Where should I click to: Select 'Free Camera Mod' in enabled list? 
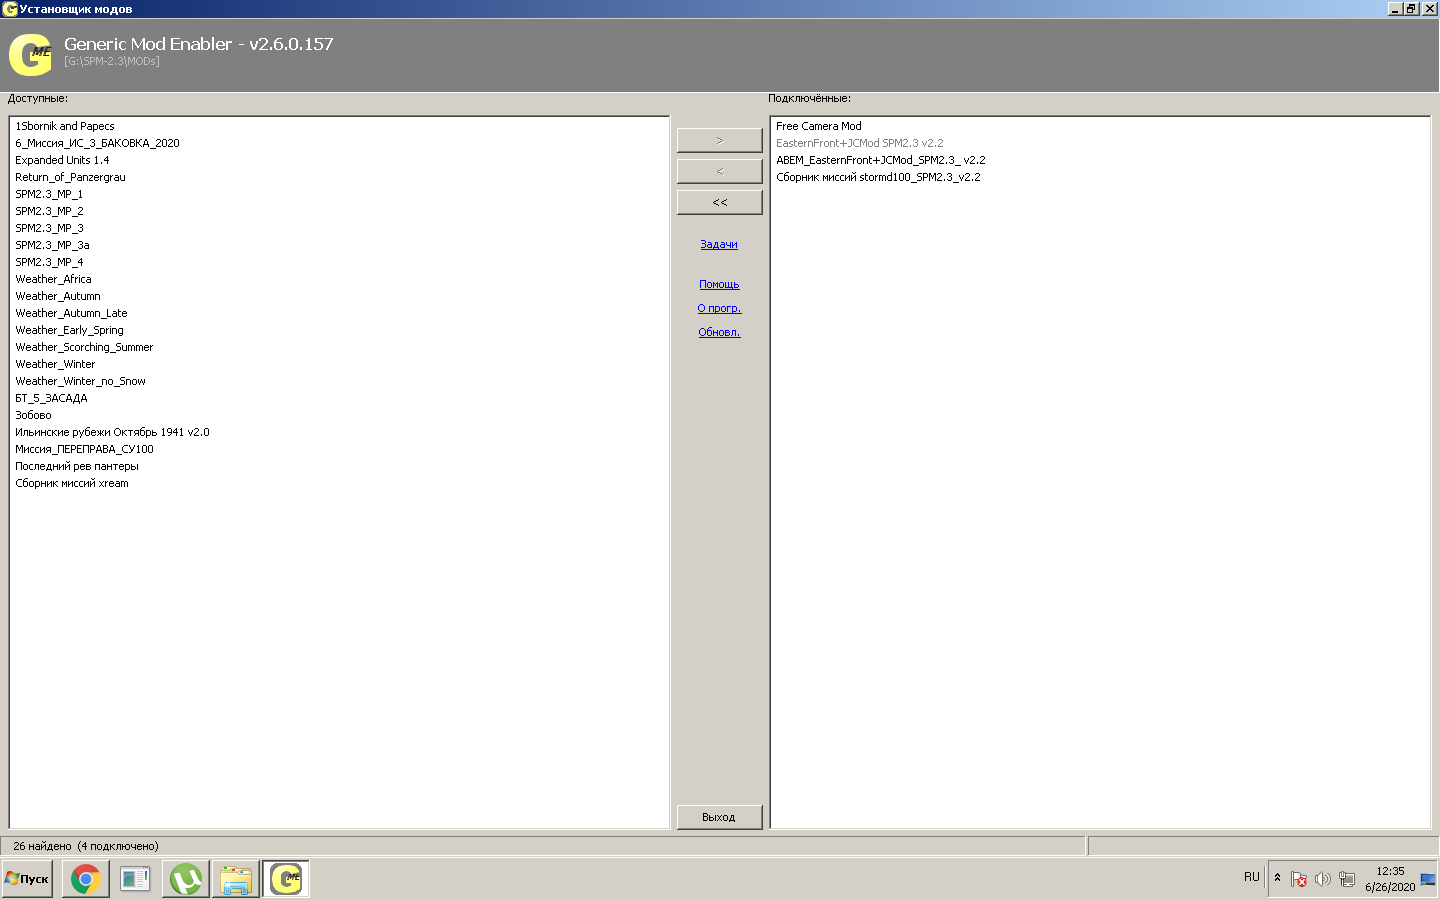tap(818, 126)
